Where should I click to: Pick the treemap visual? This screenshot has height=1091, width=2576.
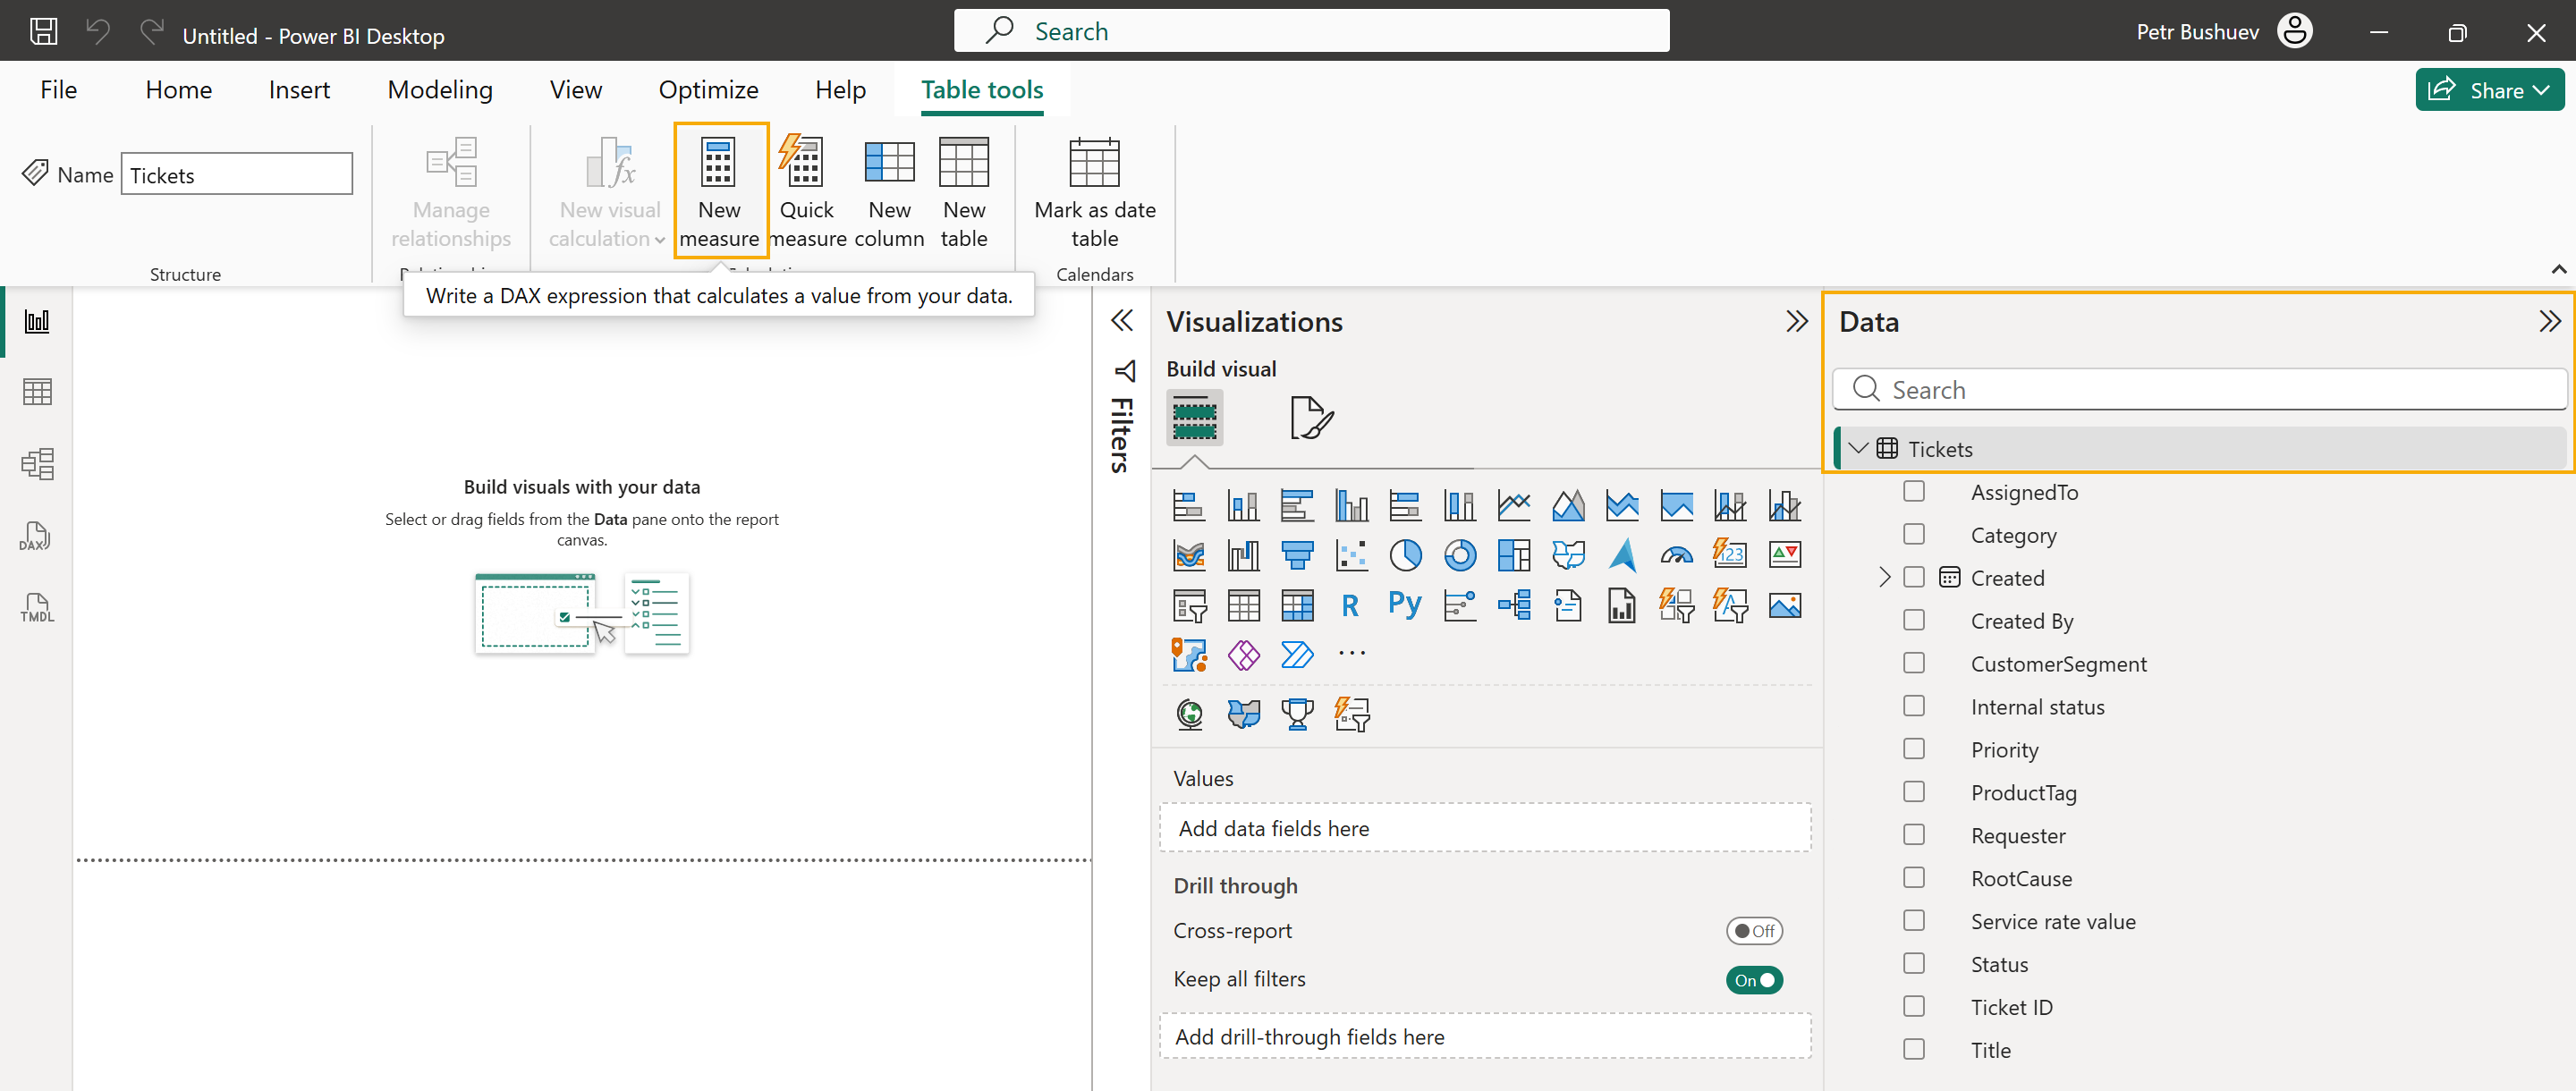pos(1514,555)
